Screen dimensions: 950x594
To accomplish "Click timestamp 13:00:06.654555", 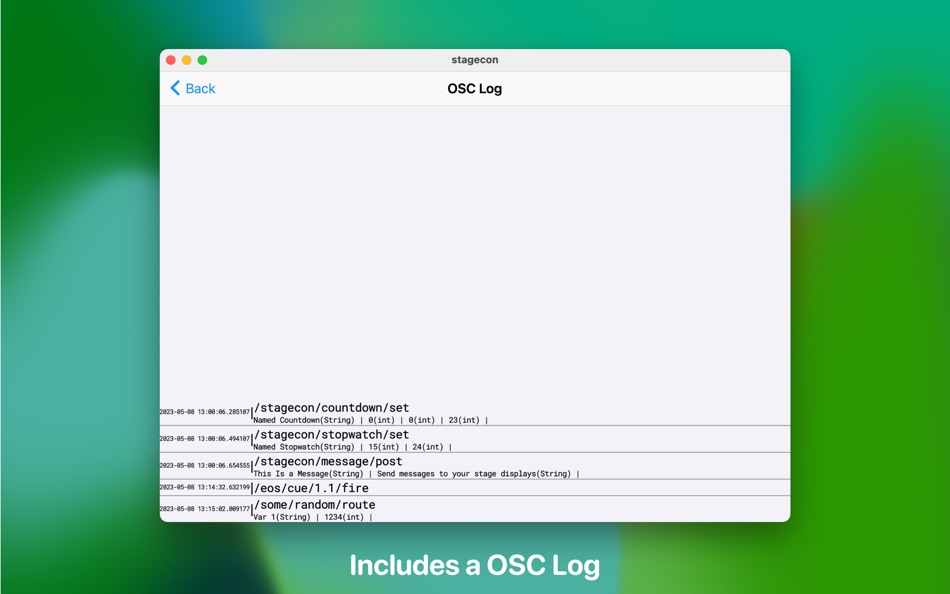I will point(205,466).
